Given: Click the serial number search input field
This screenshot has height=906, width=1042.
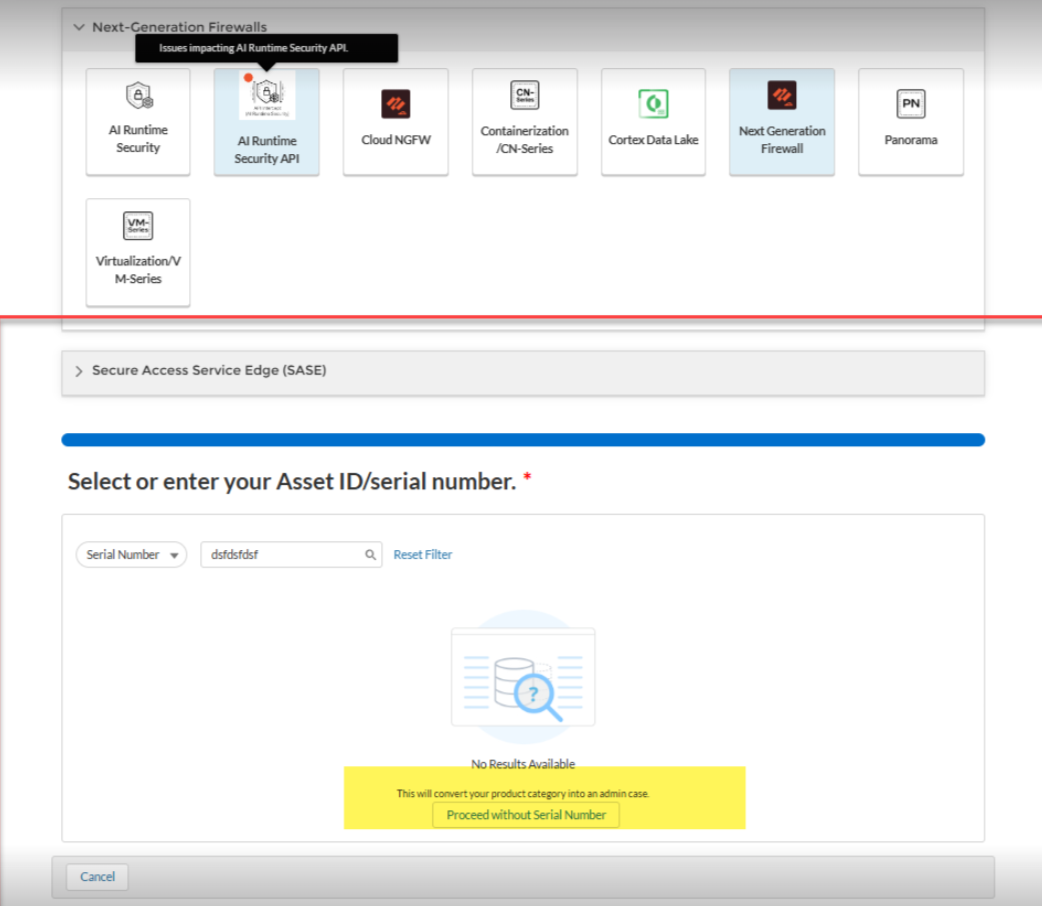Looking at the screenshot, I should [x=291, y=554].
